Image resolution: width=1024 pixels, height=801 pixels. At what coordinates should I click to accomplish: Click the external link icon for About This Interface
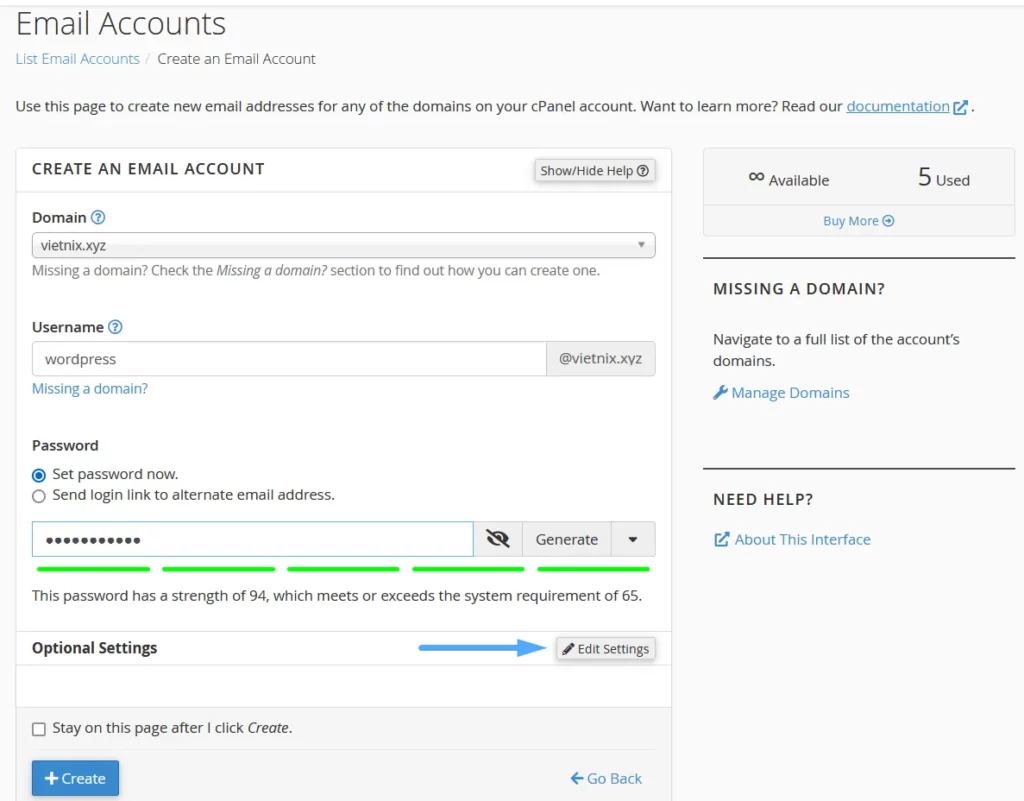click(x=721, y=539)
